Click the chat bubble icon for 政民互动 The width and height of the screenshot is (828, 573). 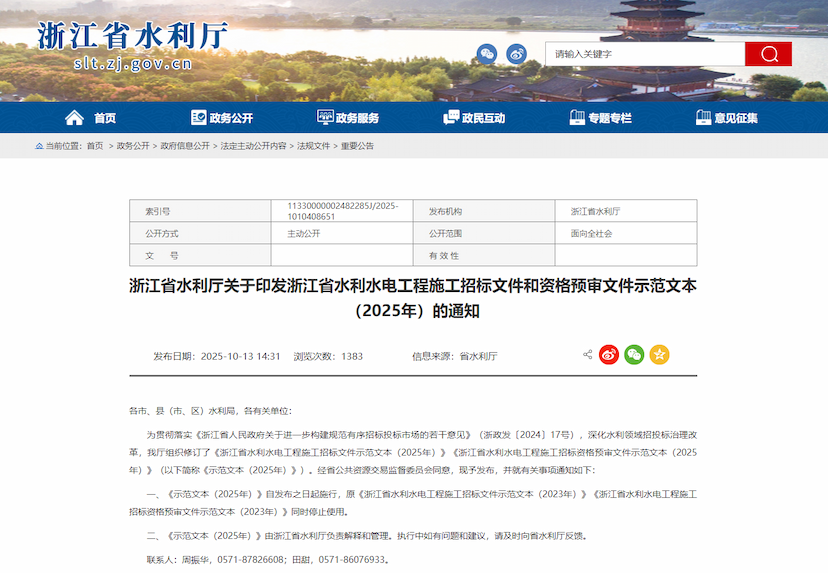tap(451, 118)
